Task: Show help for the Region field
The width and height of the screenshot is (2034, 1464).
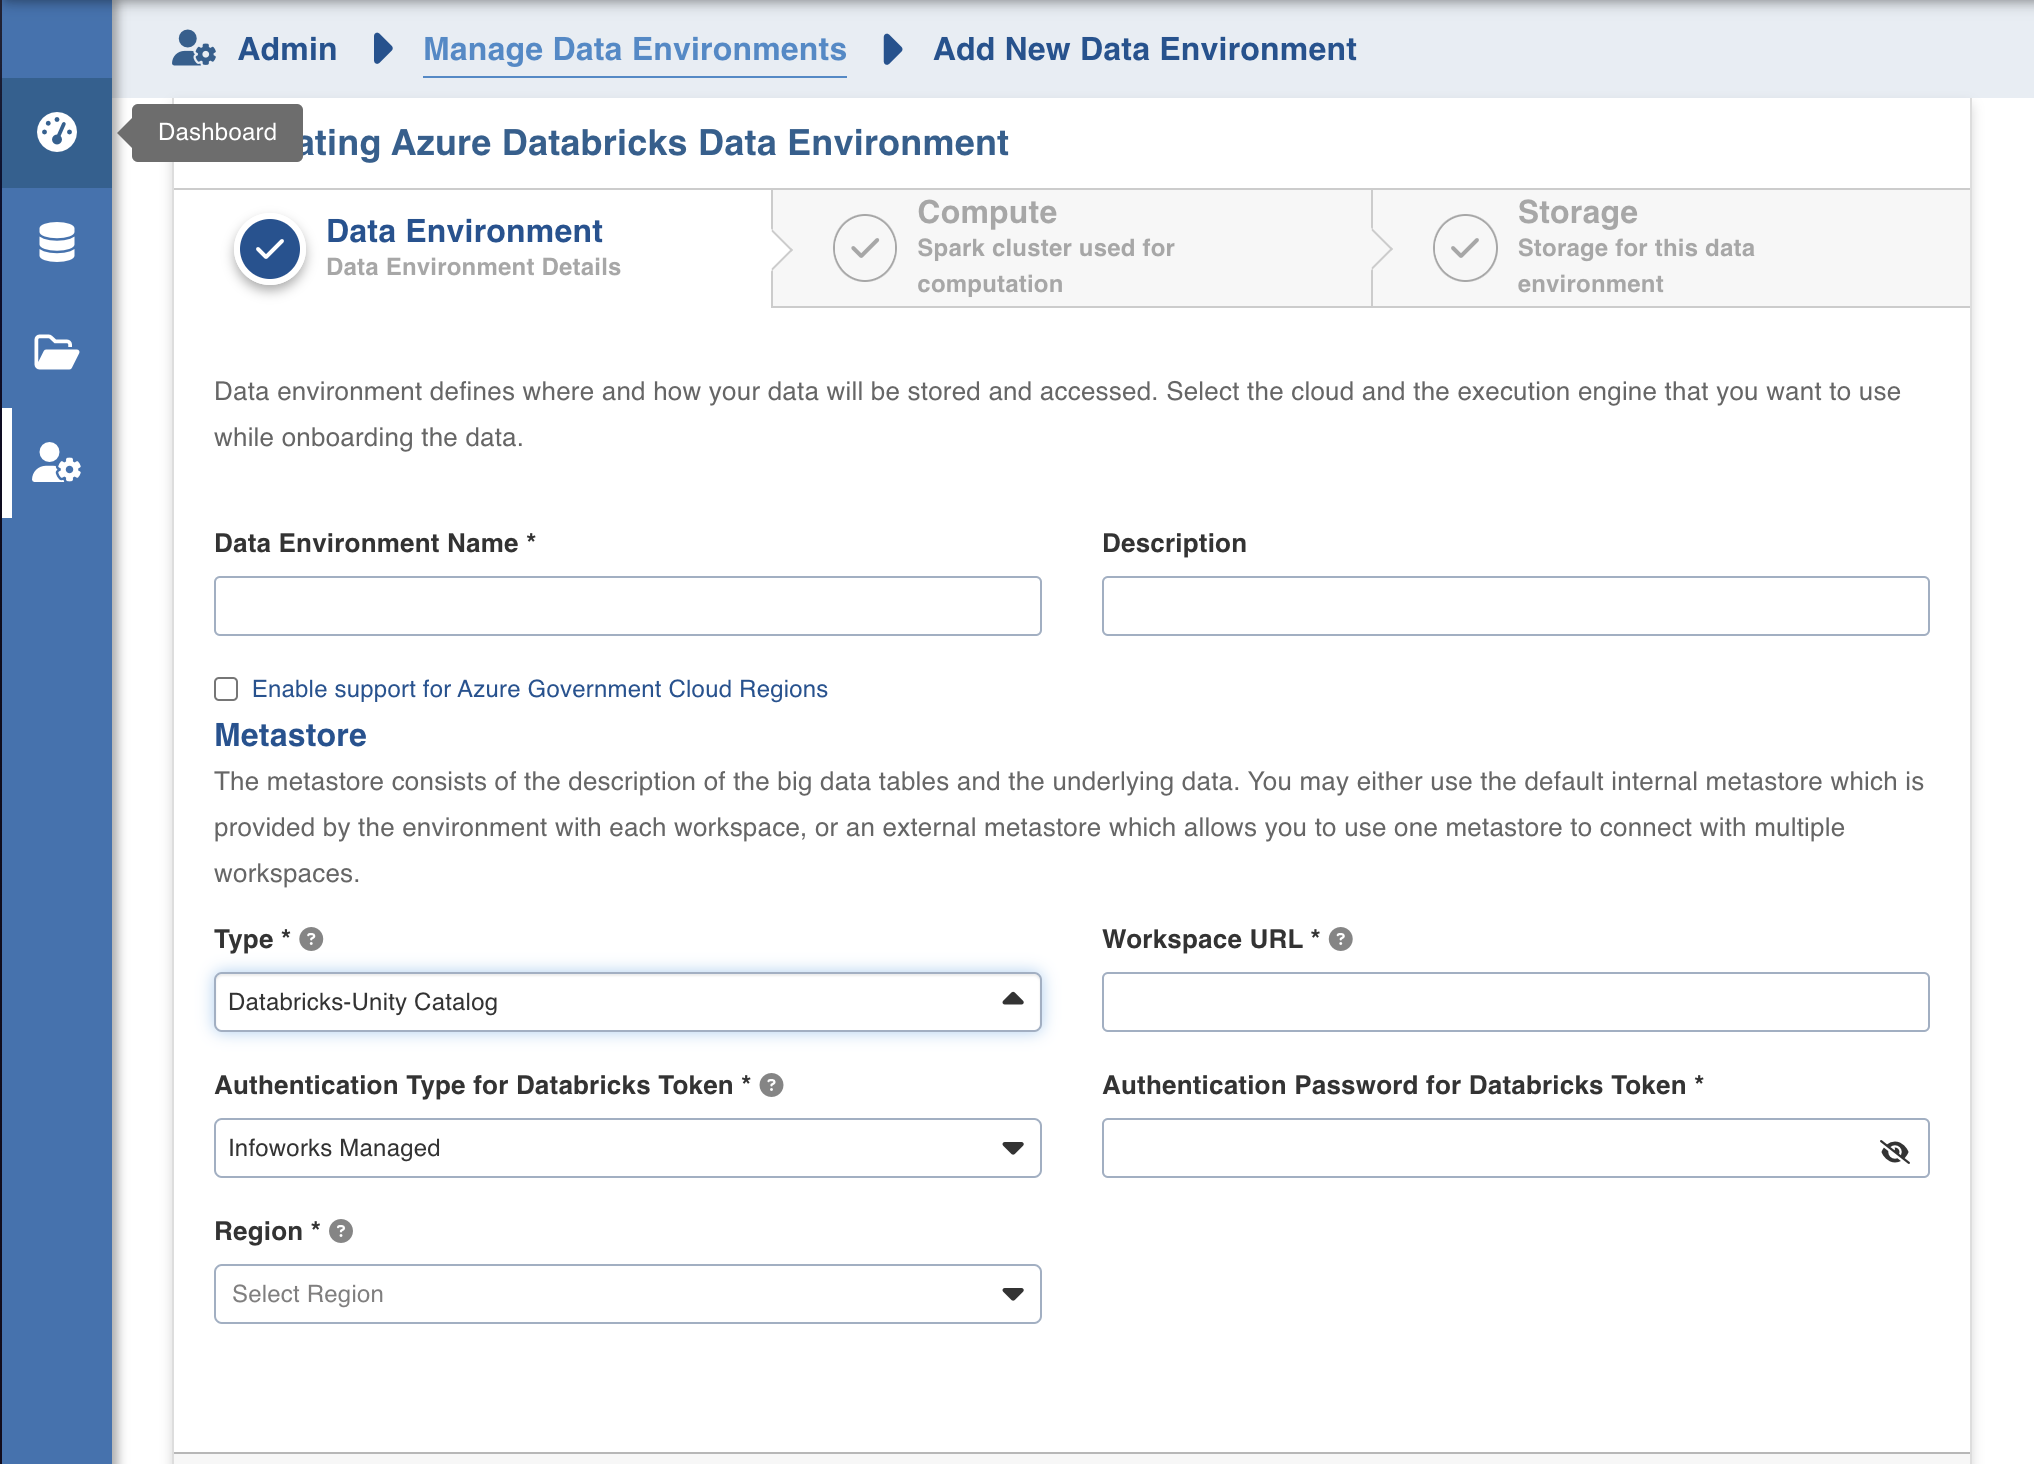Action: point(341,1231)
